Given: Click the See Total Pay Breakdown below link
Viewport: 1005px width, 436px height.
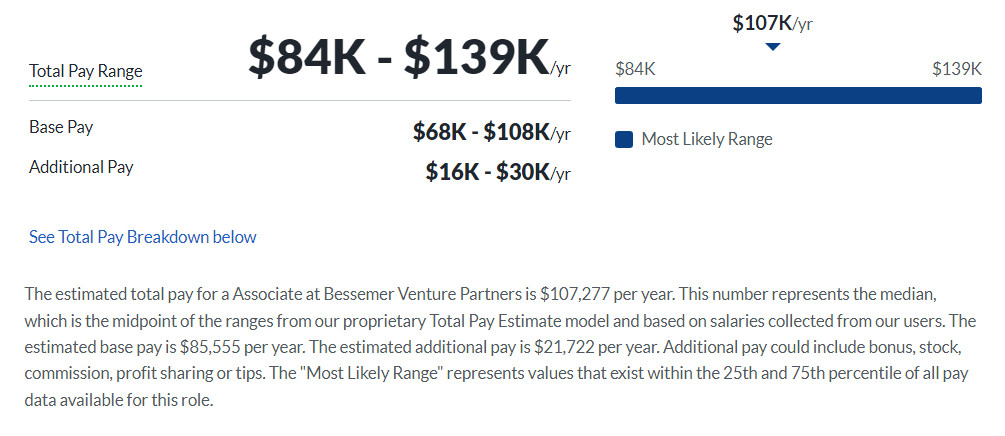Looking at the screenshot, I should pyautogui.click(x=143, y=237).
